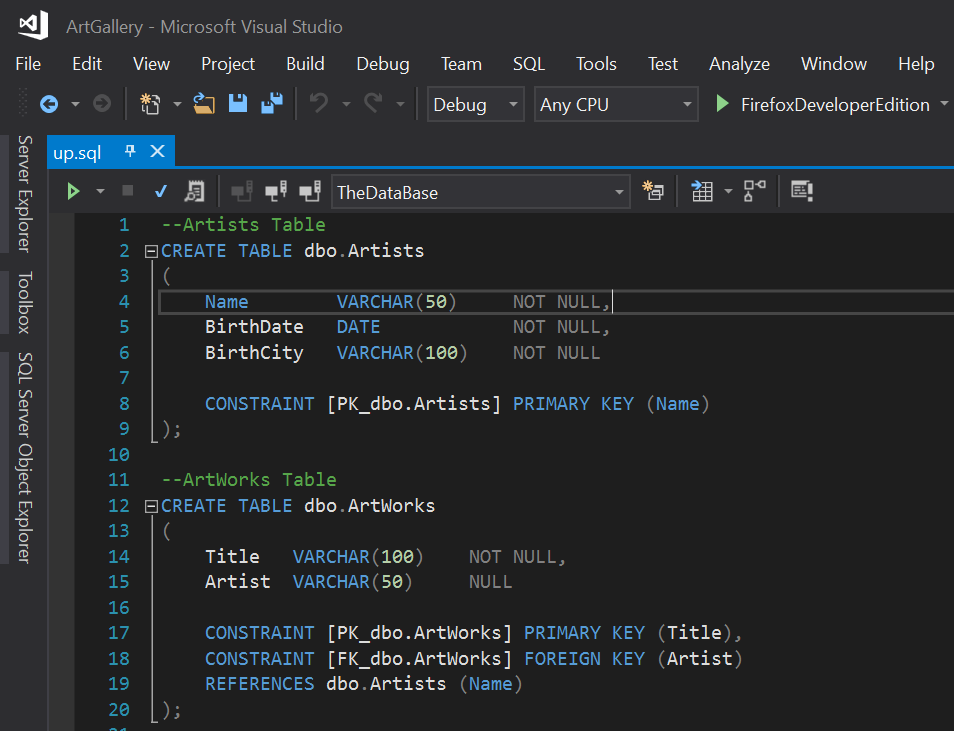The height and width of the screenshot is (731, 954).
Task: Click 'Title' column name on line 14
Action: coord(232,556)
